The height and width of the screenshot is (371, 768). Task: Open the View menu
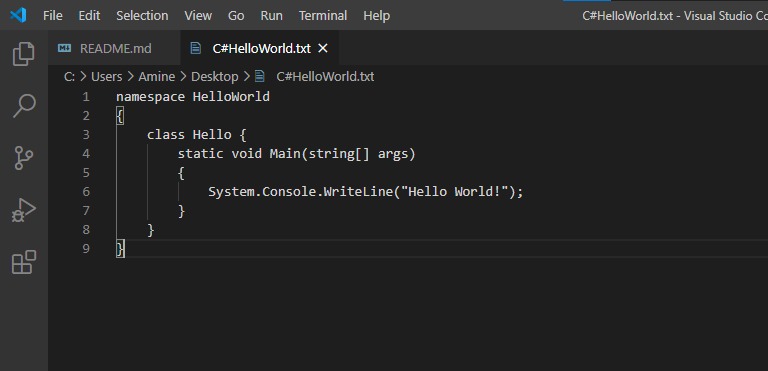[x=198, y=16]
